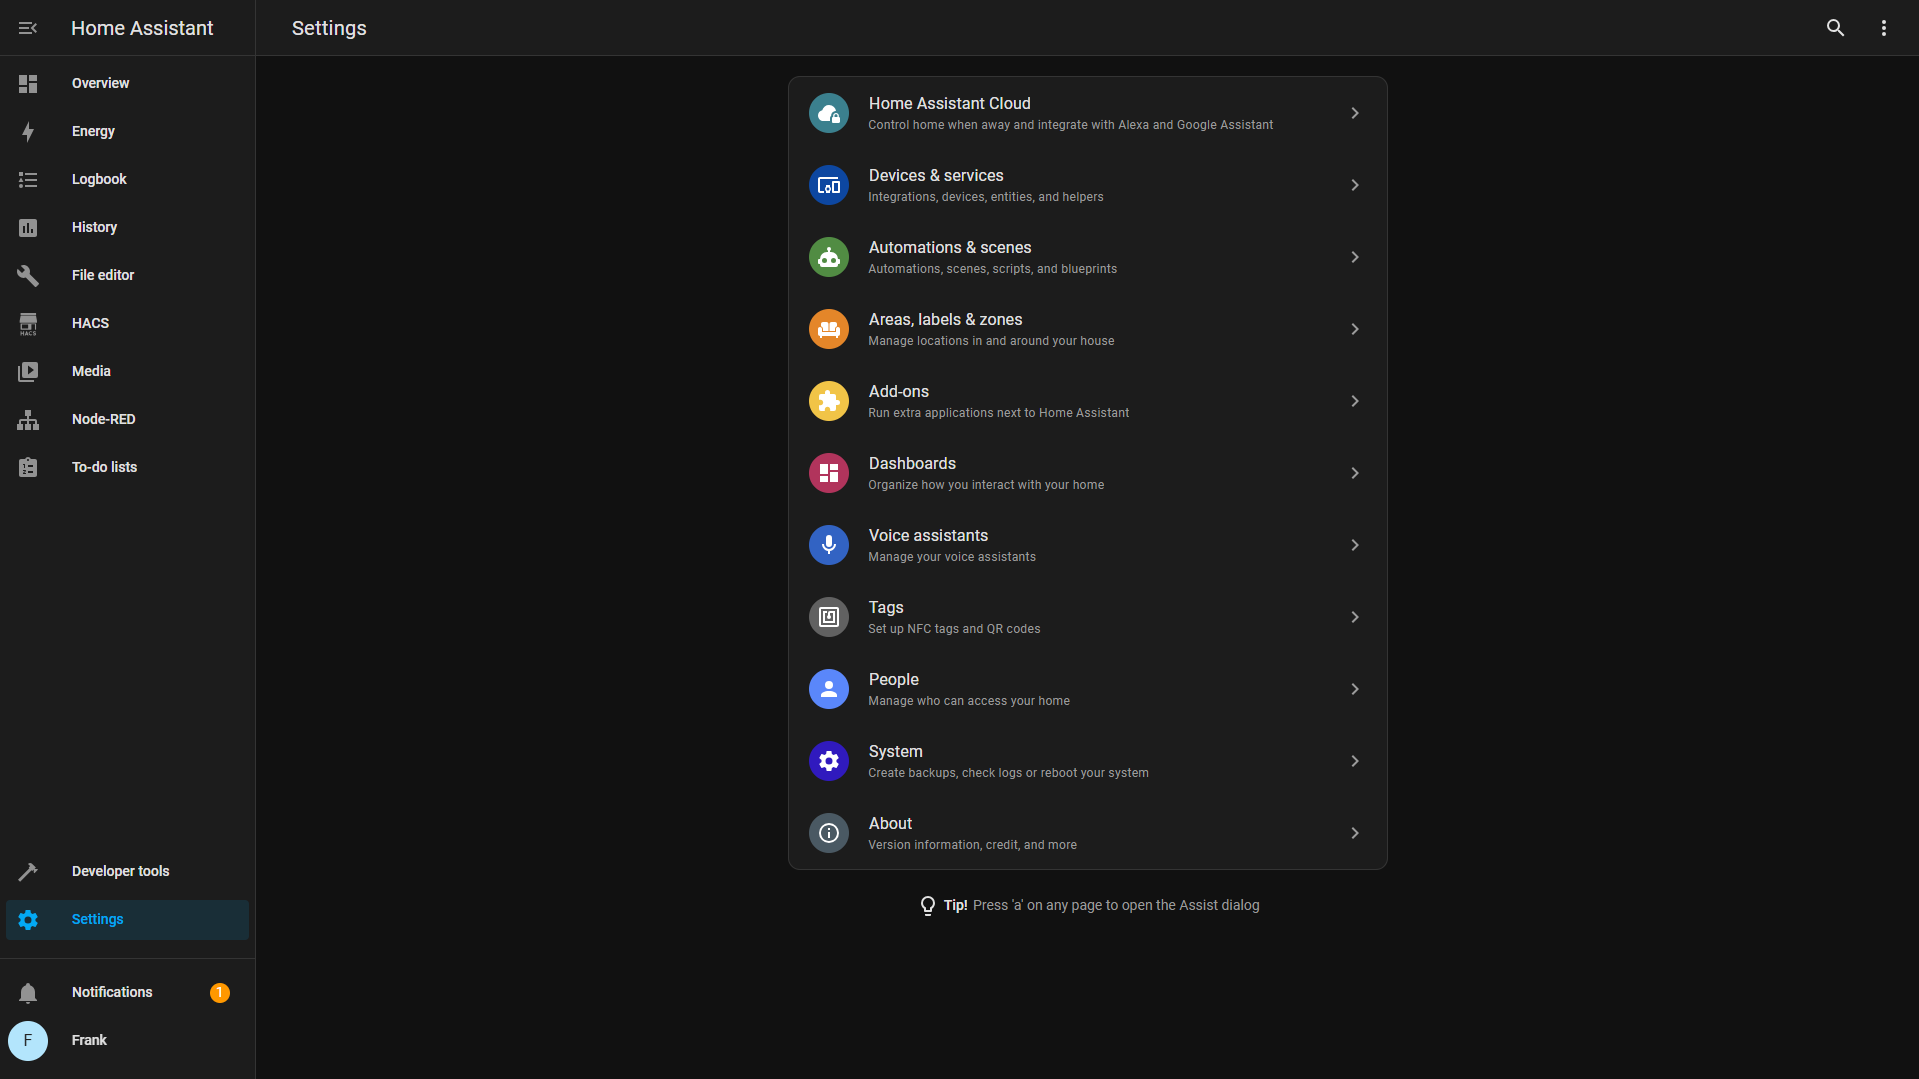Click the Frank user avatar
The image size is (1919, 1079).
(28, 1041)
